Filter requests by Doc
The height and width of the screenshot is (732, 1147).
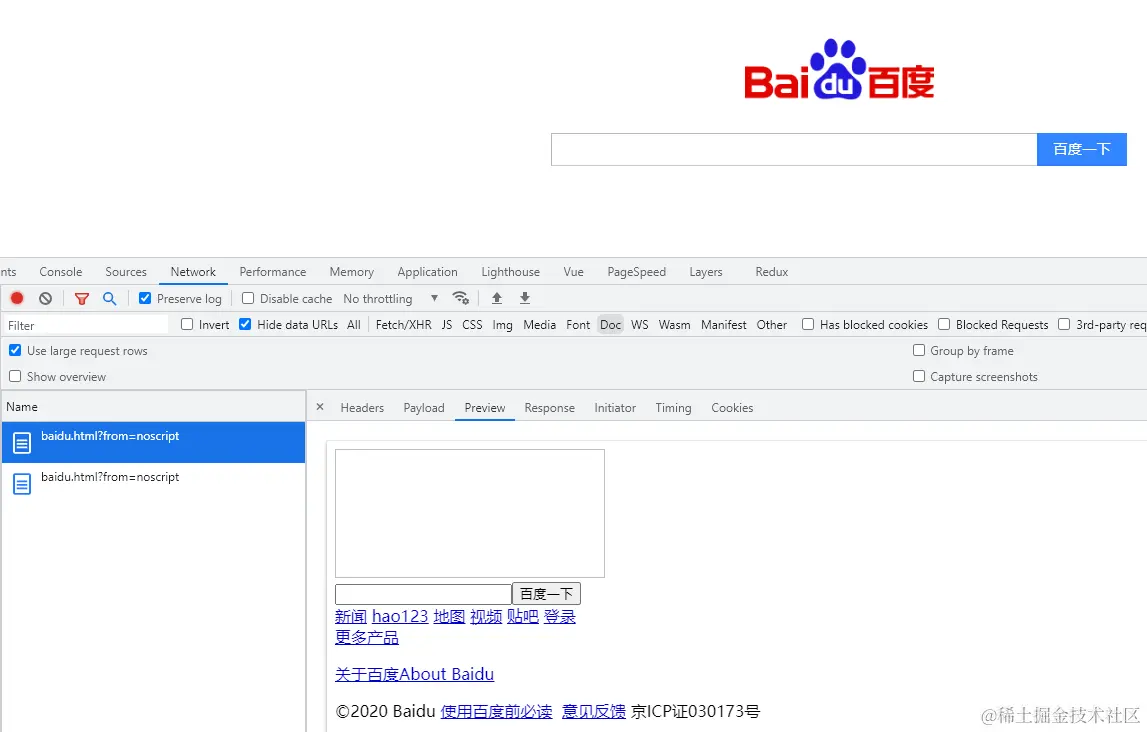[x=611, y=324]
